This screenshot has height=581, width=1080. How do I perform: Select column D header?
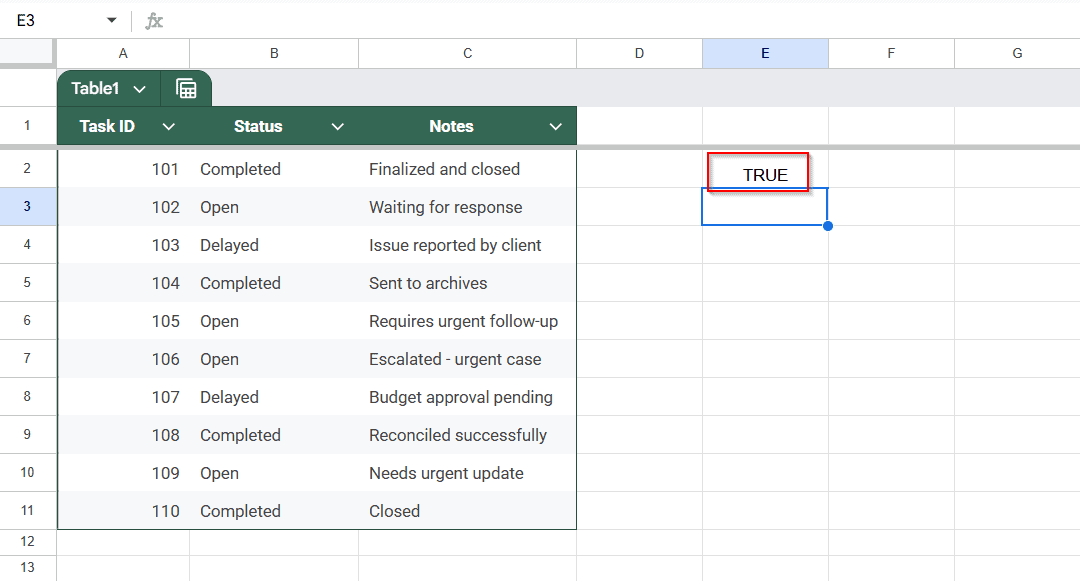(x=639, y=54)
